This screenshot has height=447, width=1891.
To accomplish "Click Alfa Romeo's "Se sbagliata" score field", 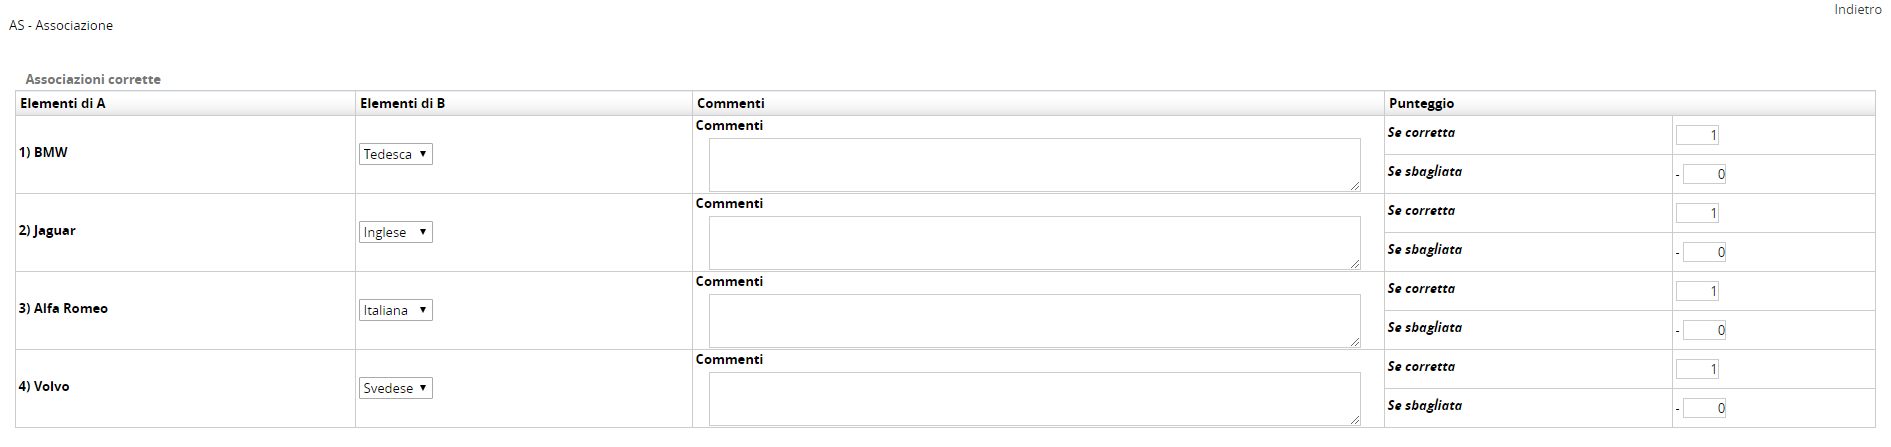I will pos(1704,330).
